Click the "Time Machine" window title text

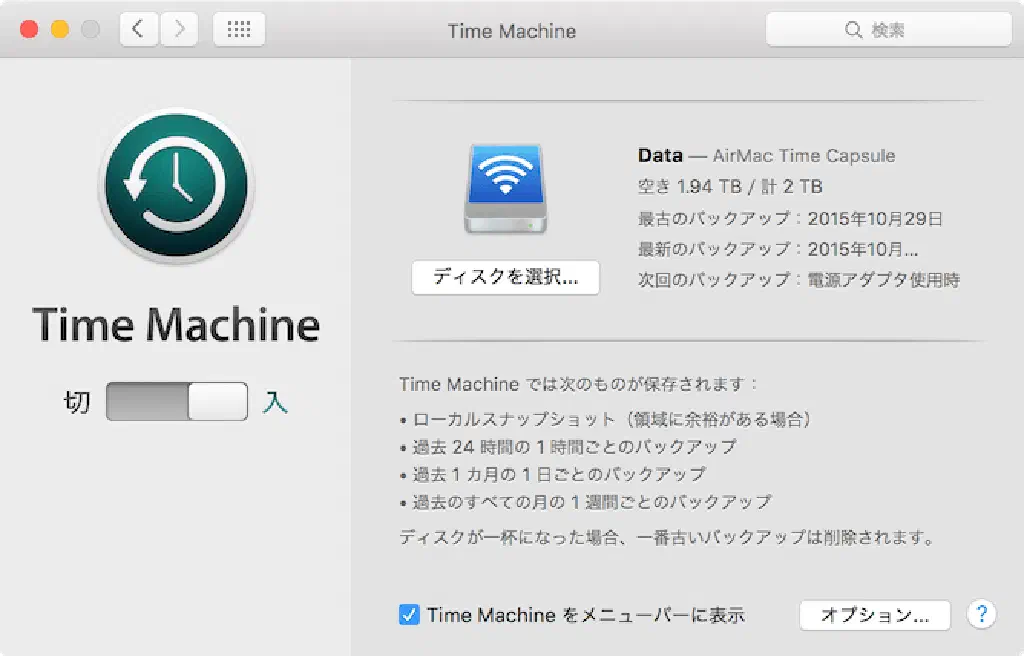coord(511,31)
